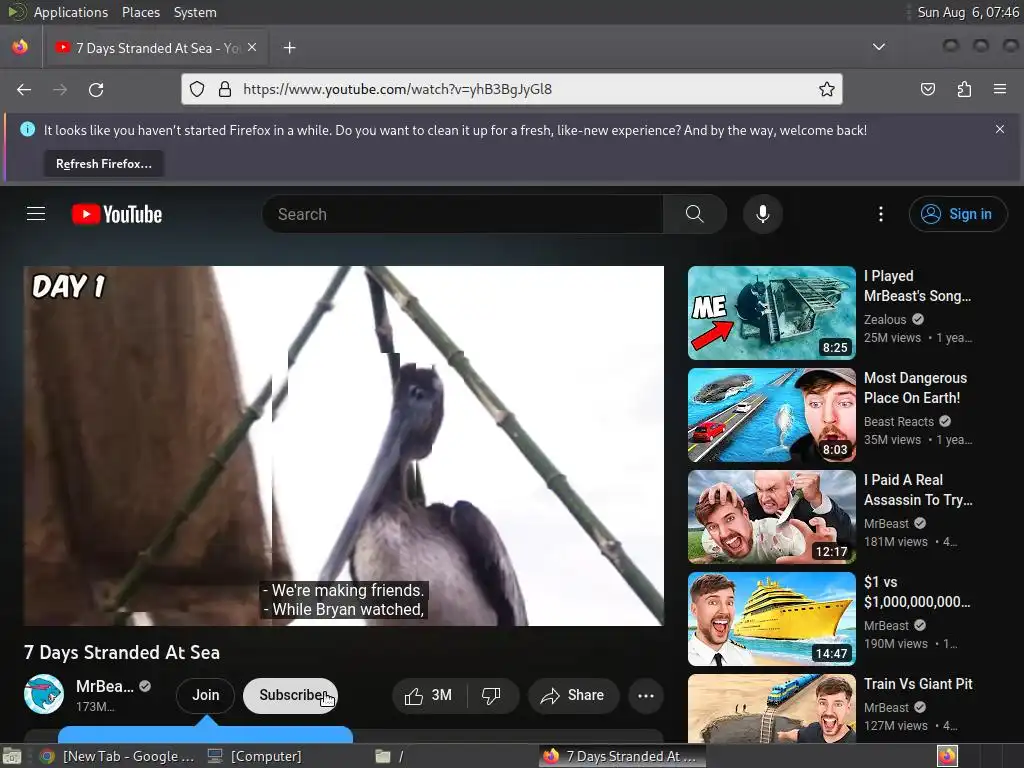Open more actions ellipsis under video
The image size is (1024, 768).
tap(646, 696)
